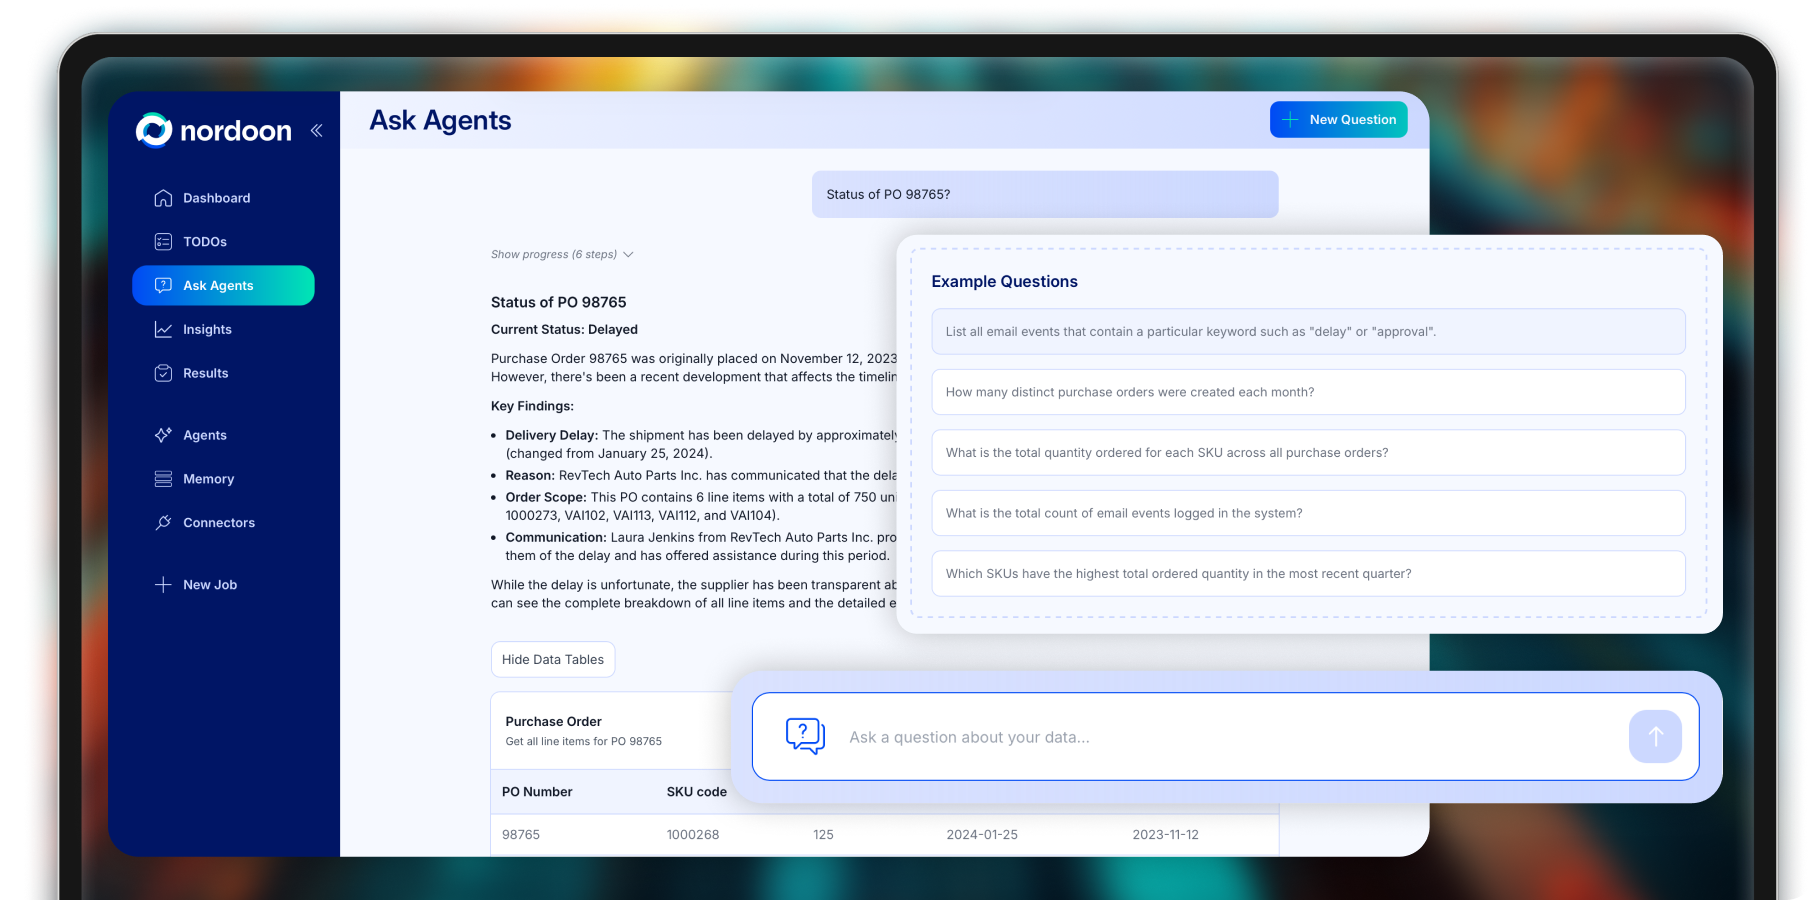
Task: Click the Ask Agents page title
Action: 440,121
